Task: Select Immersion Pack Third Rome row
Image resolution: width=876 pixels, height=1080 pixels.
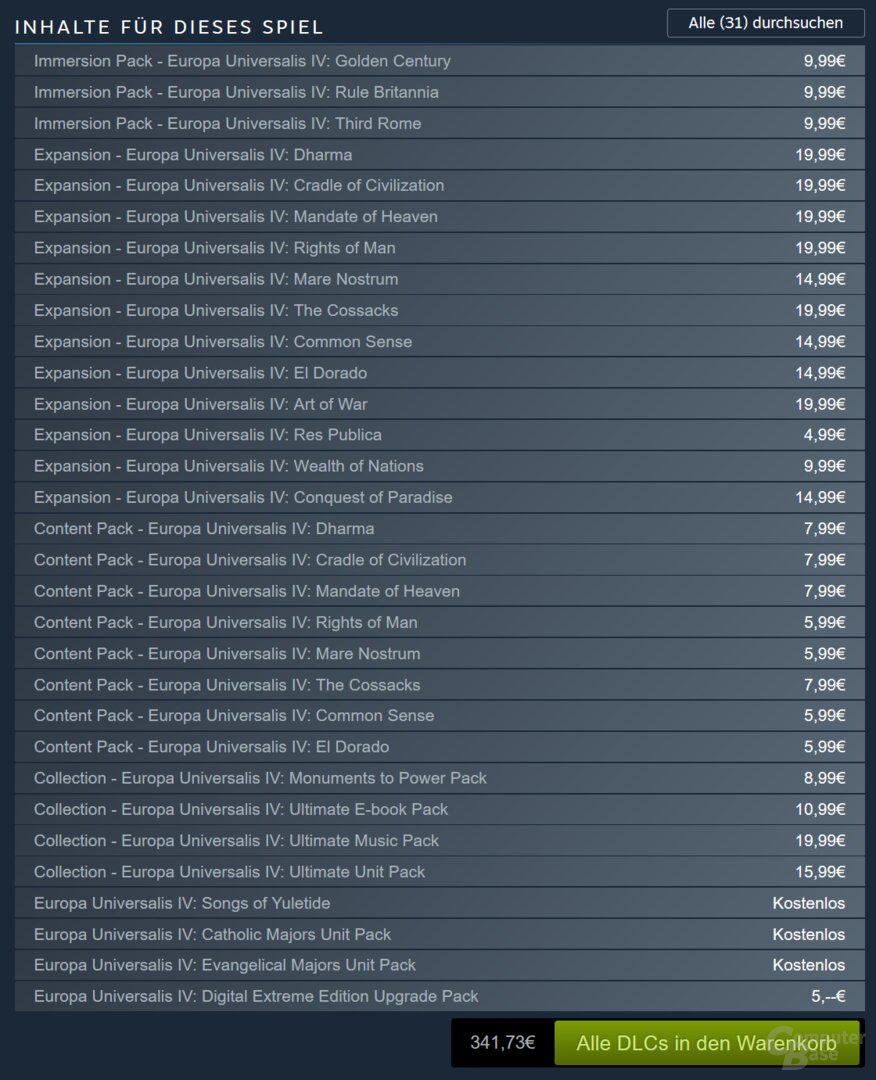Action: coord(439,123)
